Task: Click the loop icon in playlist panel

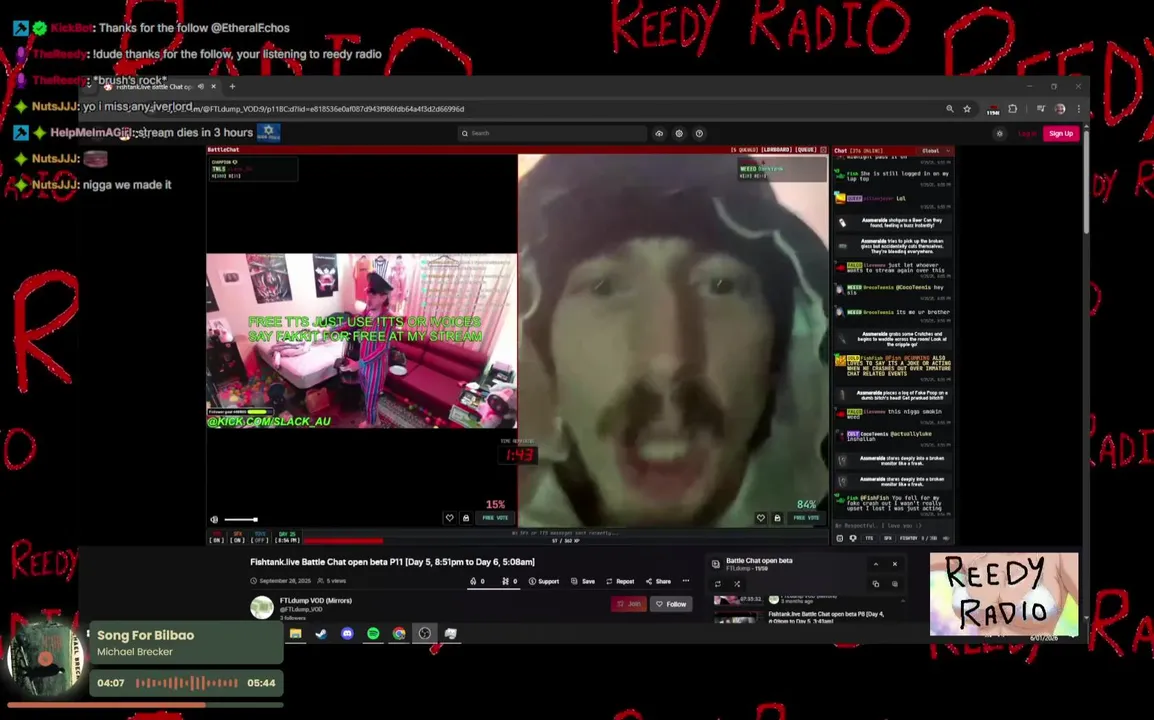Action: point(718,584)
